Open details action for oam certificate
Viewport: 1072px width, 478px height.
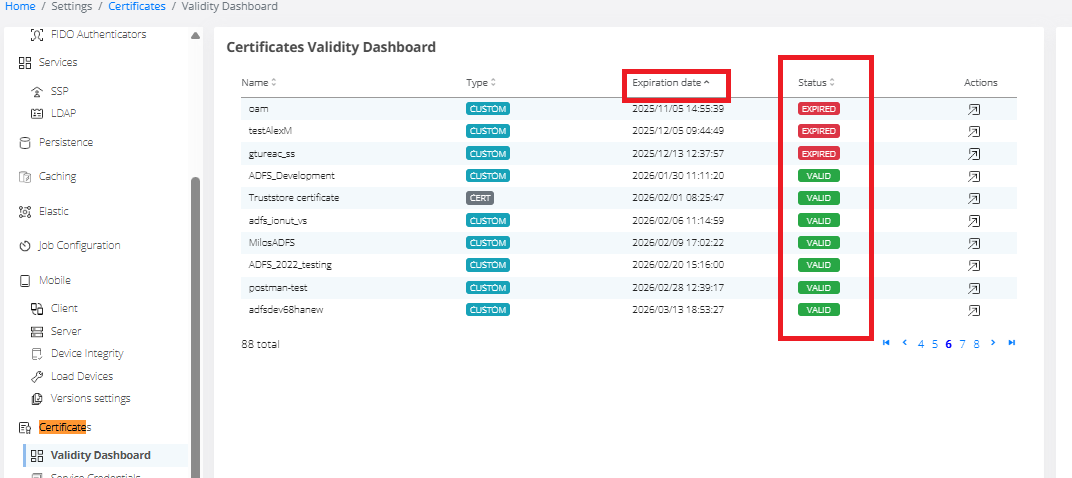[x=974, y=109]
